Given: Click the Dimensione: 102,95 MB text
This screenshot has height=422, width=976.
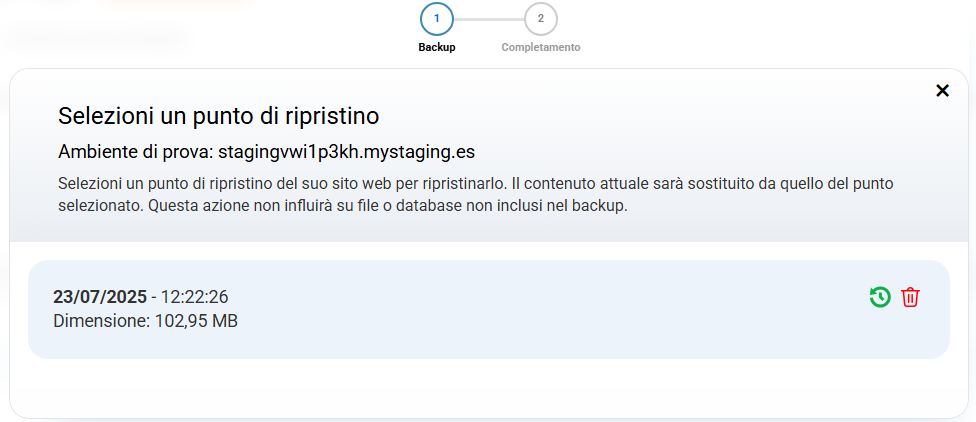Looking at the screenshot, I should click(145, 321).
